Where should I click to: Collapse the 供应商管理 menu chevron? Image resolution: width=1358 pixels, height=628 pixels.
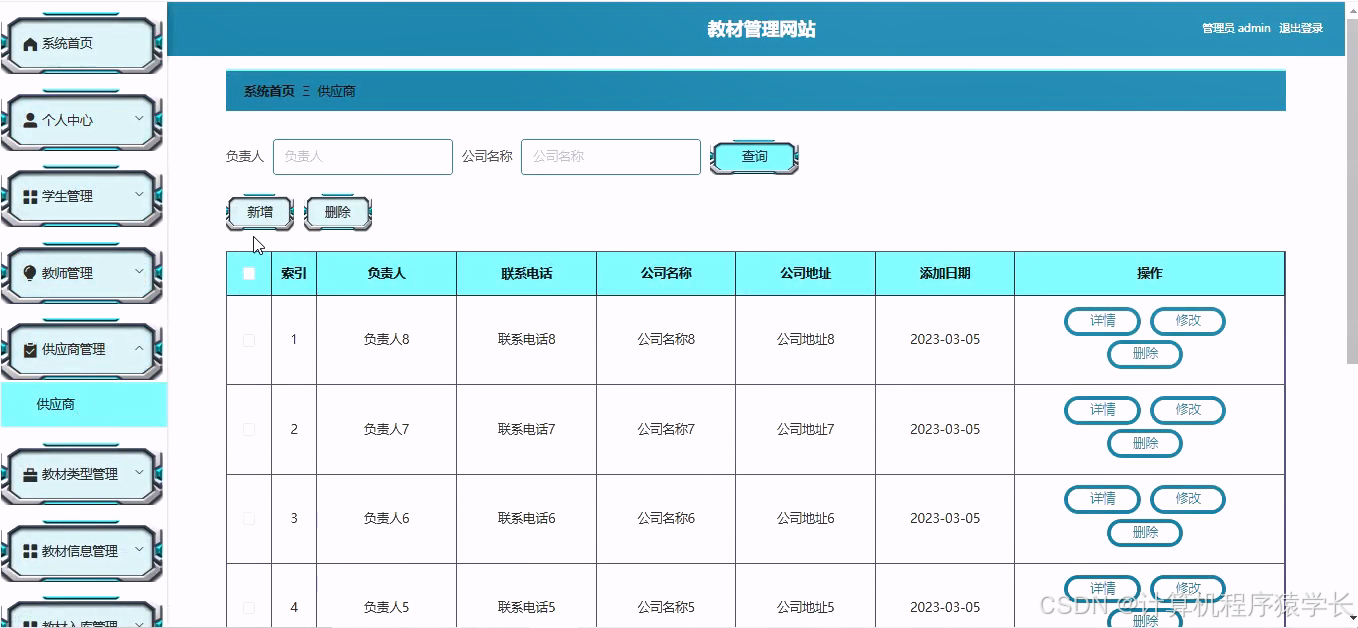[139, 348]
